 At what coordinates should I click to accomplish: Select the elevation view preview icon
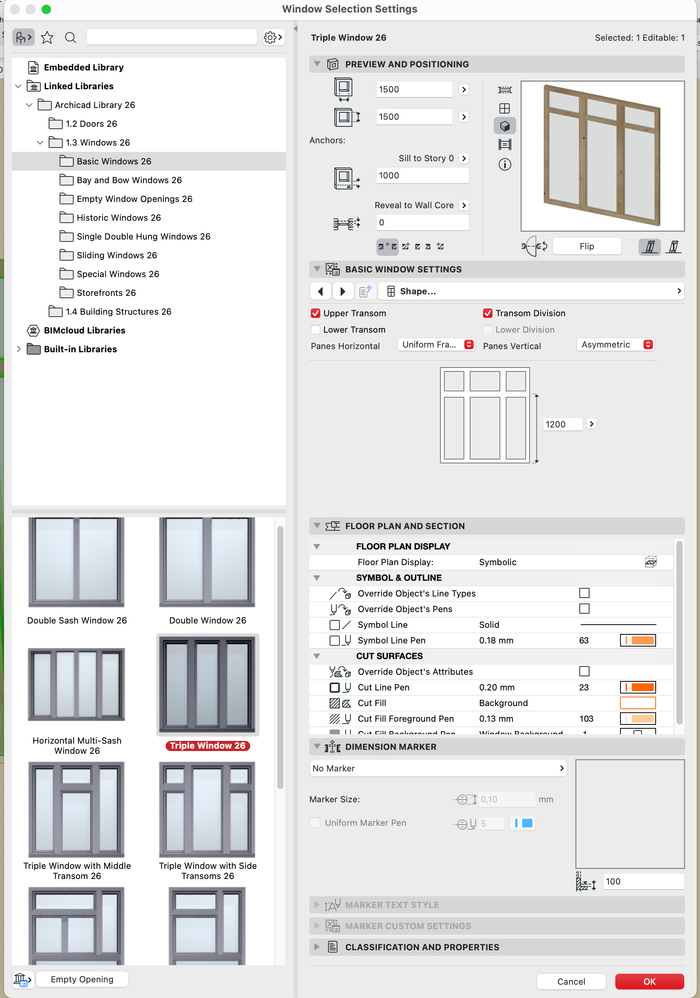point(505,108)
